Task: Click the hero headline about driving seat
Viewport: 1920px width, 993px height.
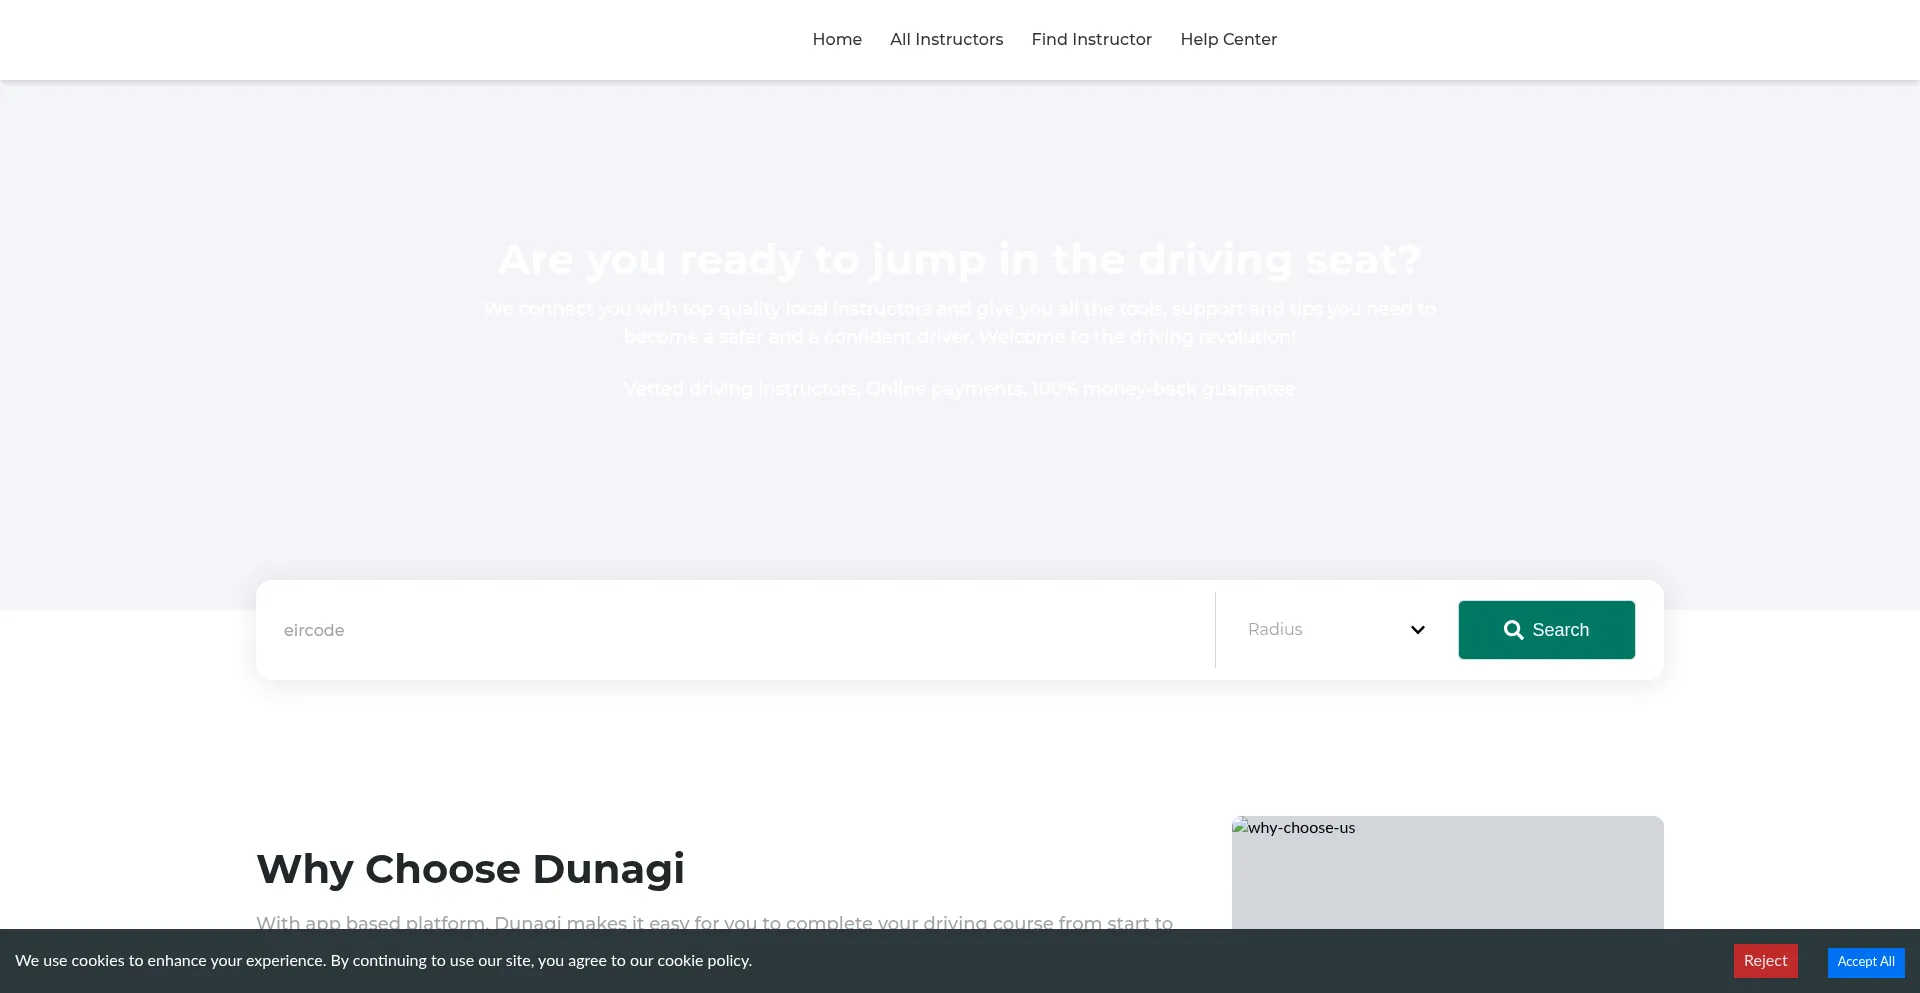Action: pyautogui.click(x=960, y=260)
